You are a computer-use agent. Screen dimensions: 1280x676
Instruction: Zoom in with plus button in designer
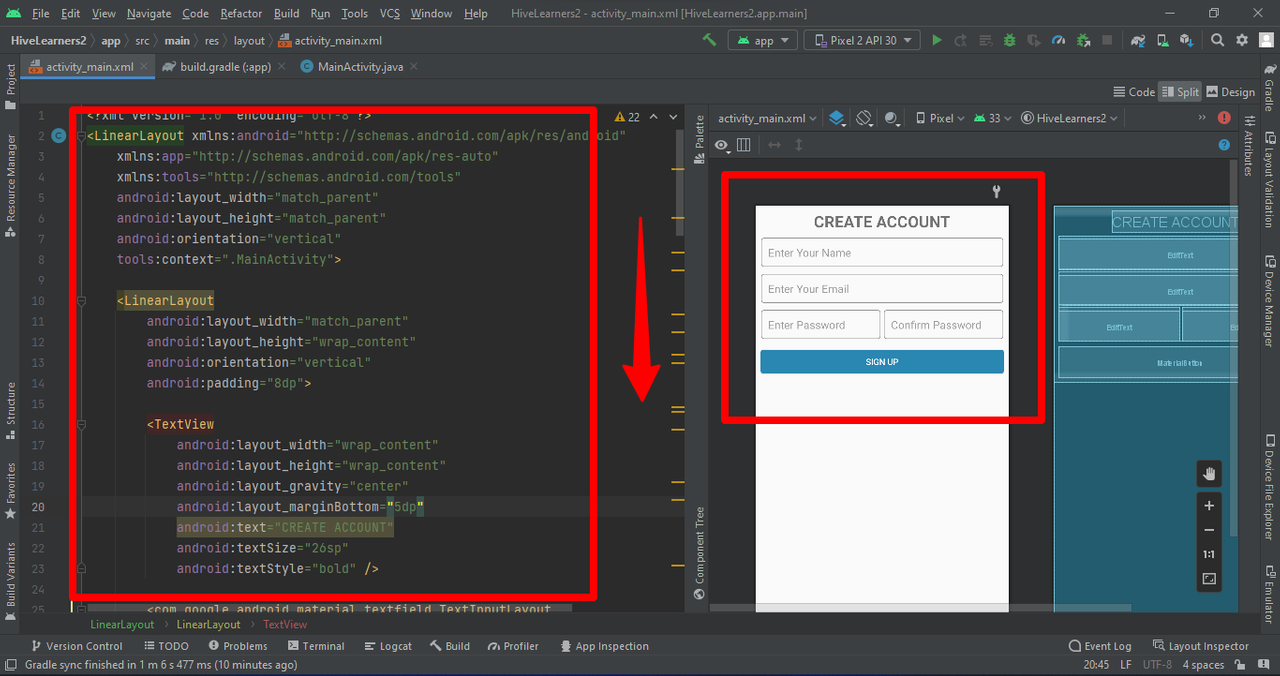point(1209,506)
